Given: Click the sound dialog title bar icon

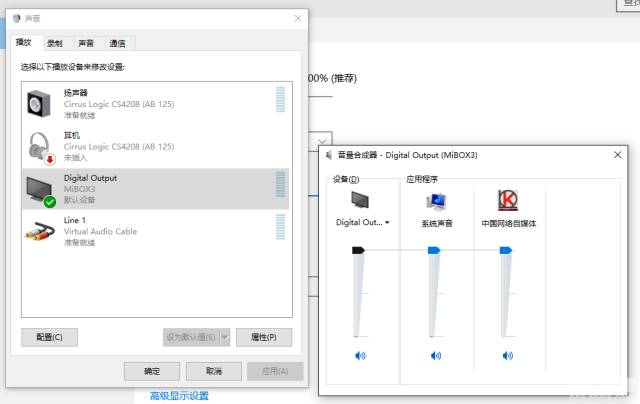Looking at the screenshot, I should [16, 18].
